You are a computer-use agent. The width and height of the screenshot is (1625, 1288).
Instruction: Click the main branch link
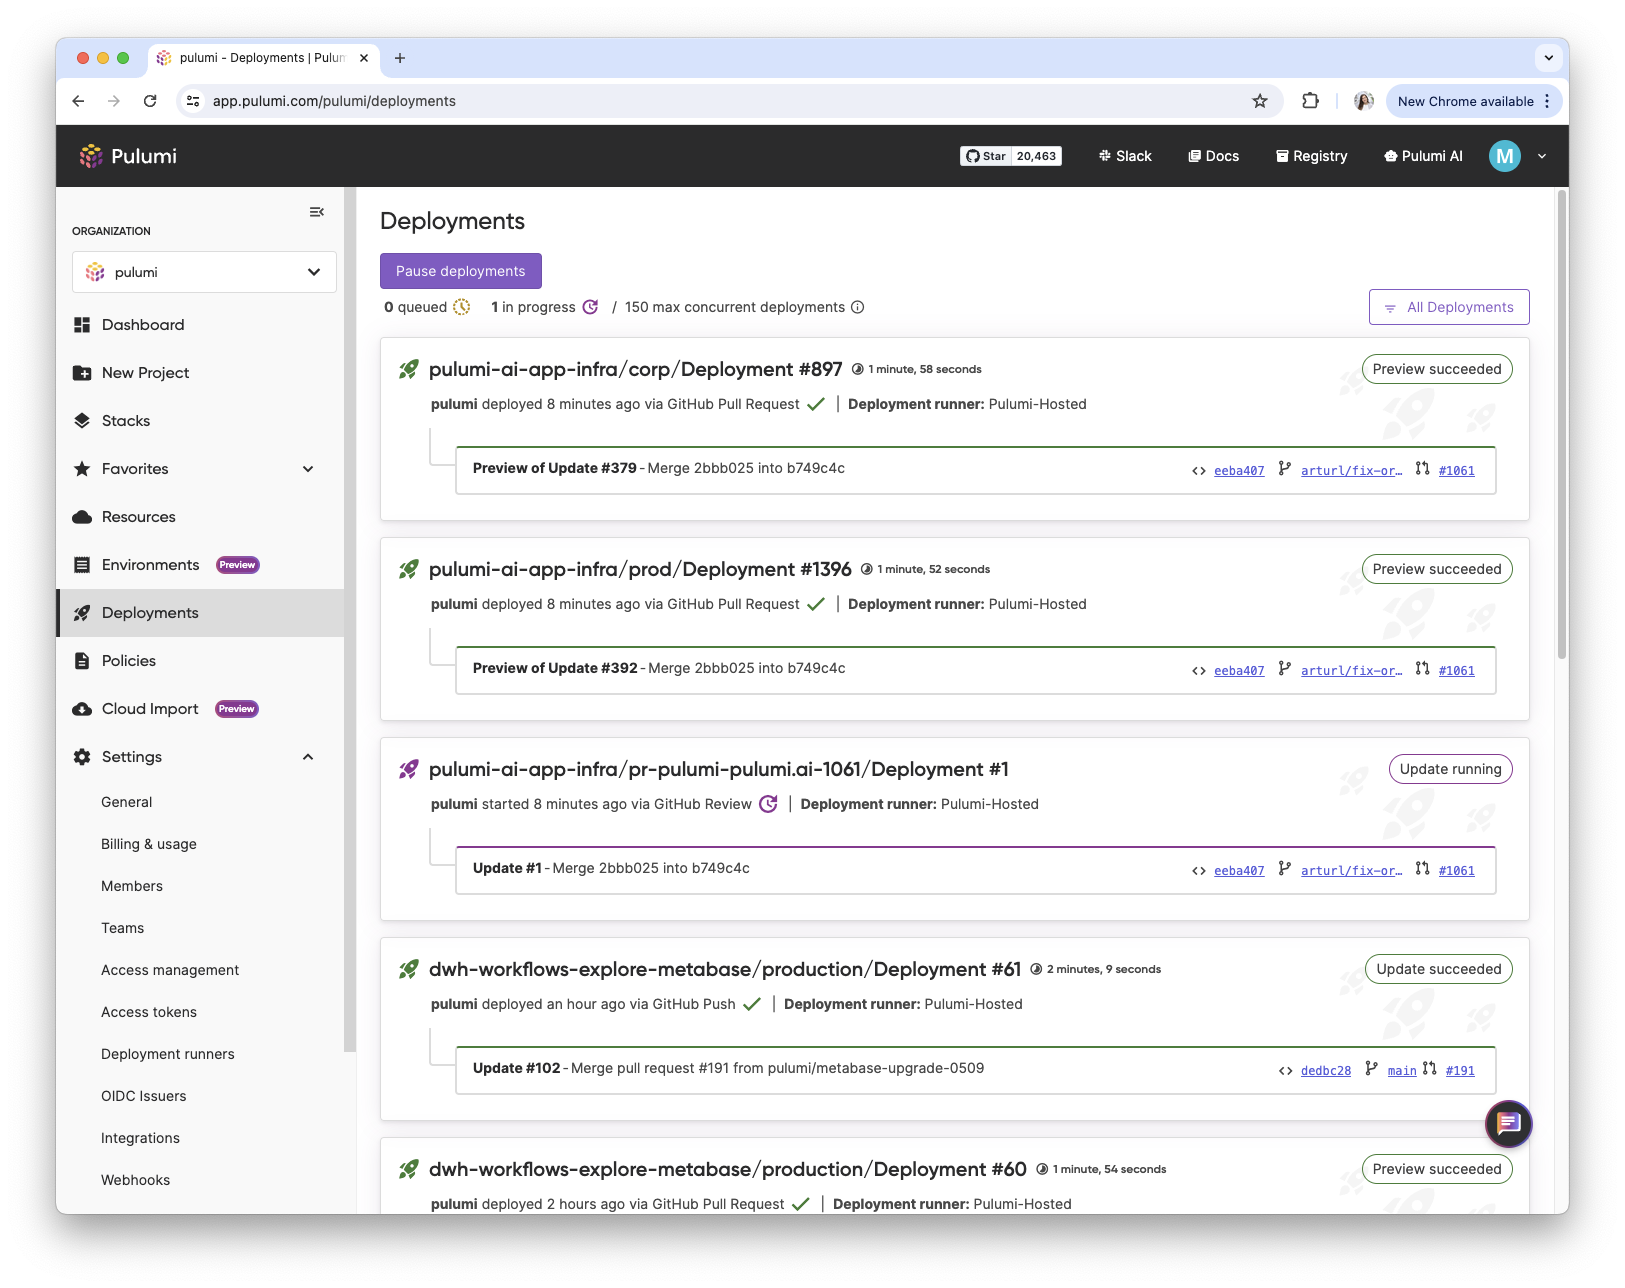1402,1071
